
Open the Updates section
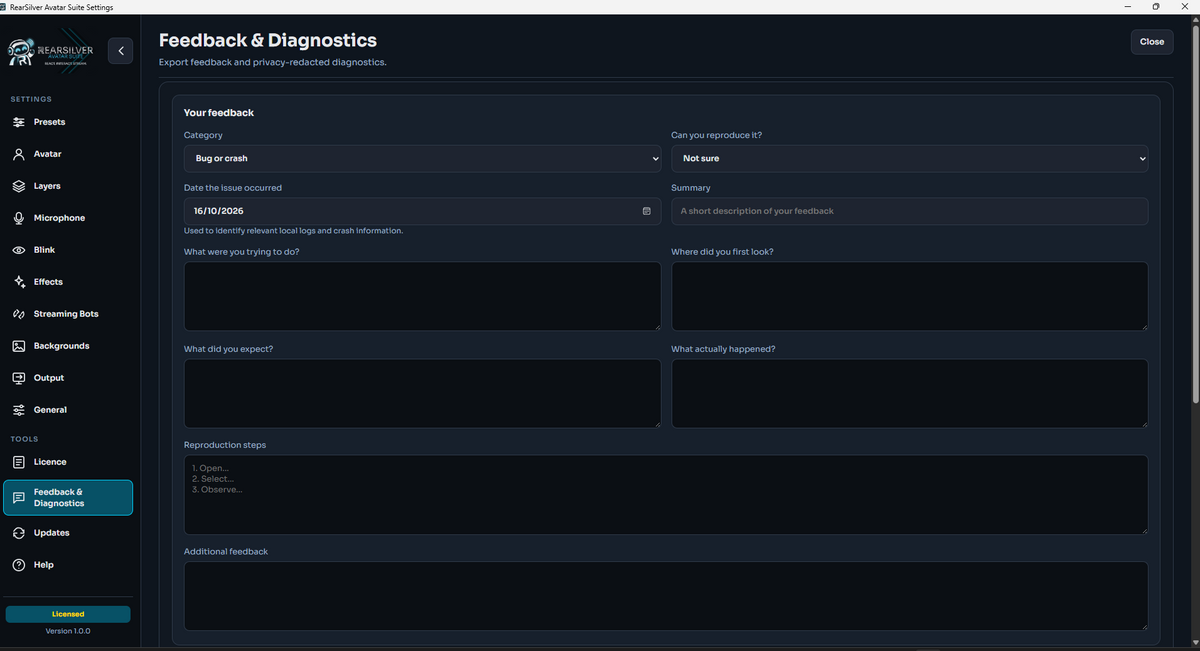[x=68, y=533]
